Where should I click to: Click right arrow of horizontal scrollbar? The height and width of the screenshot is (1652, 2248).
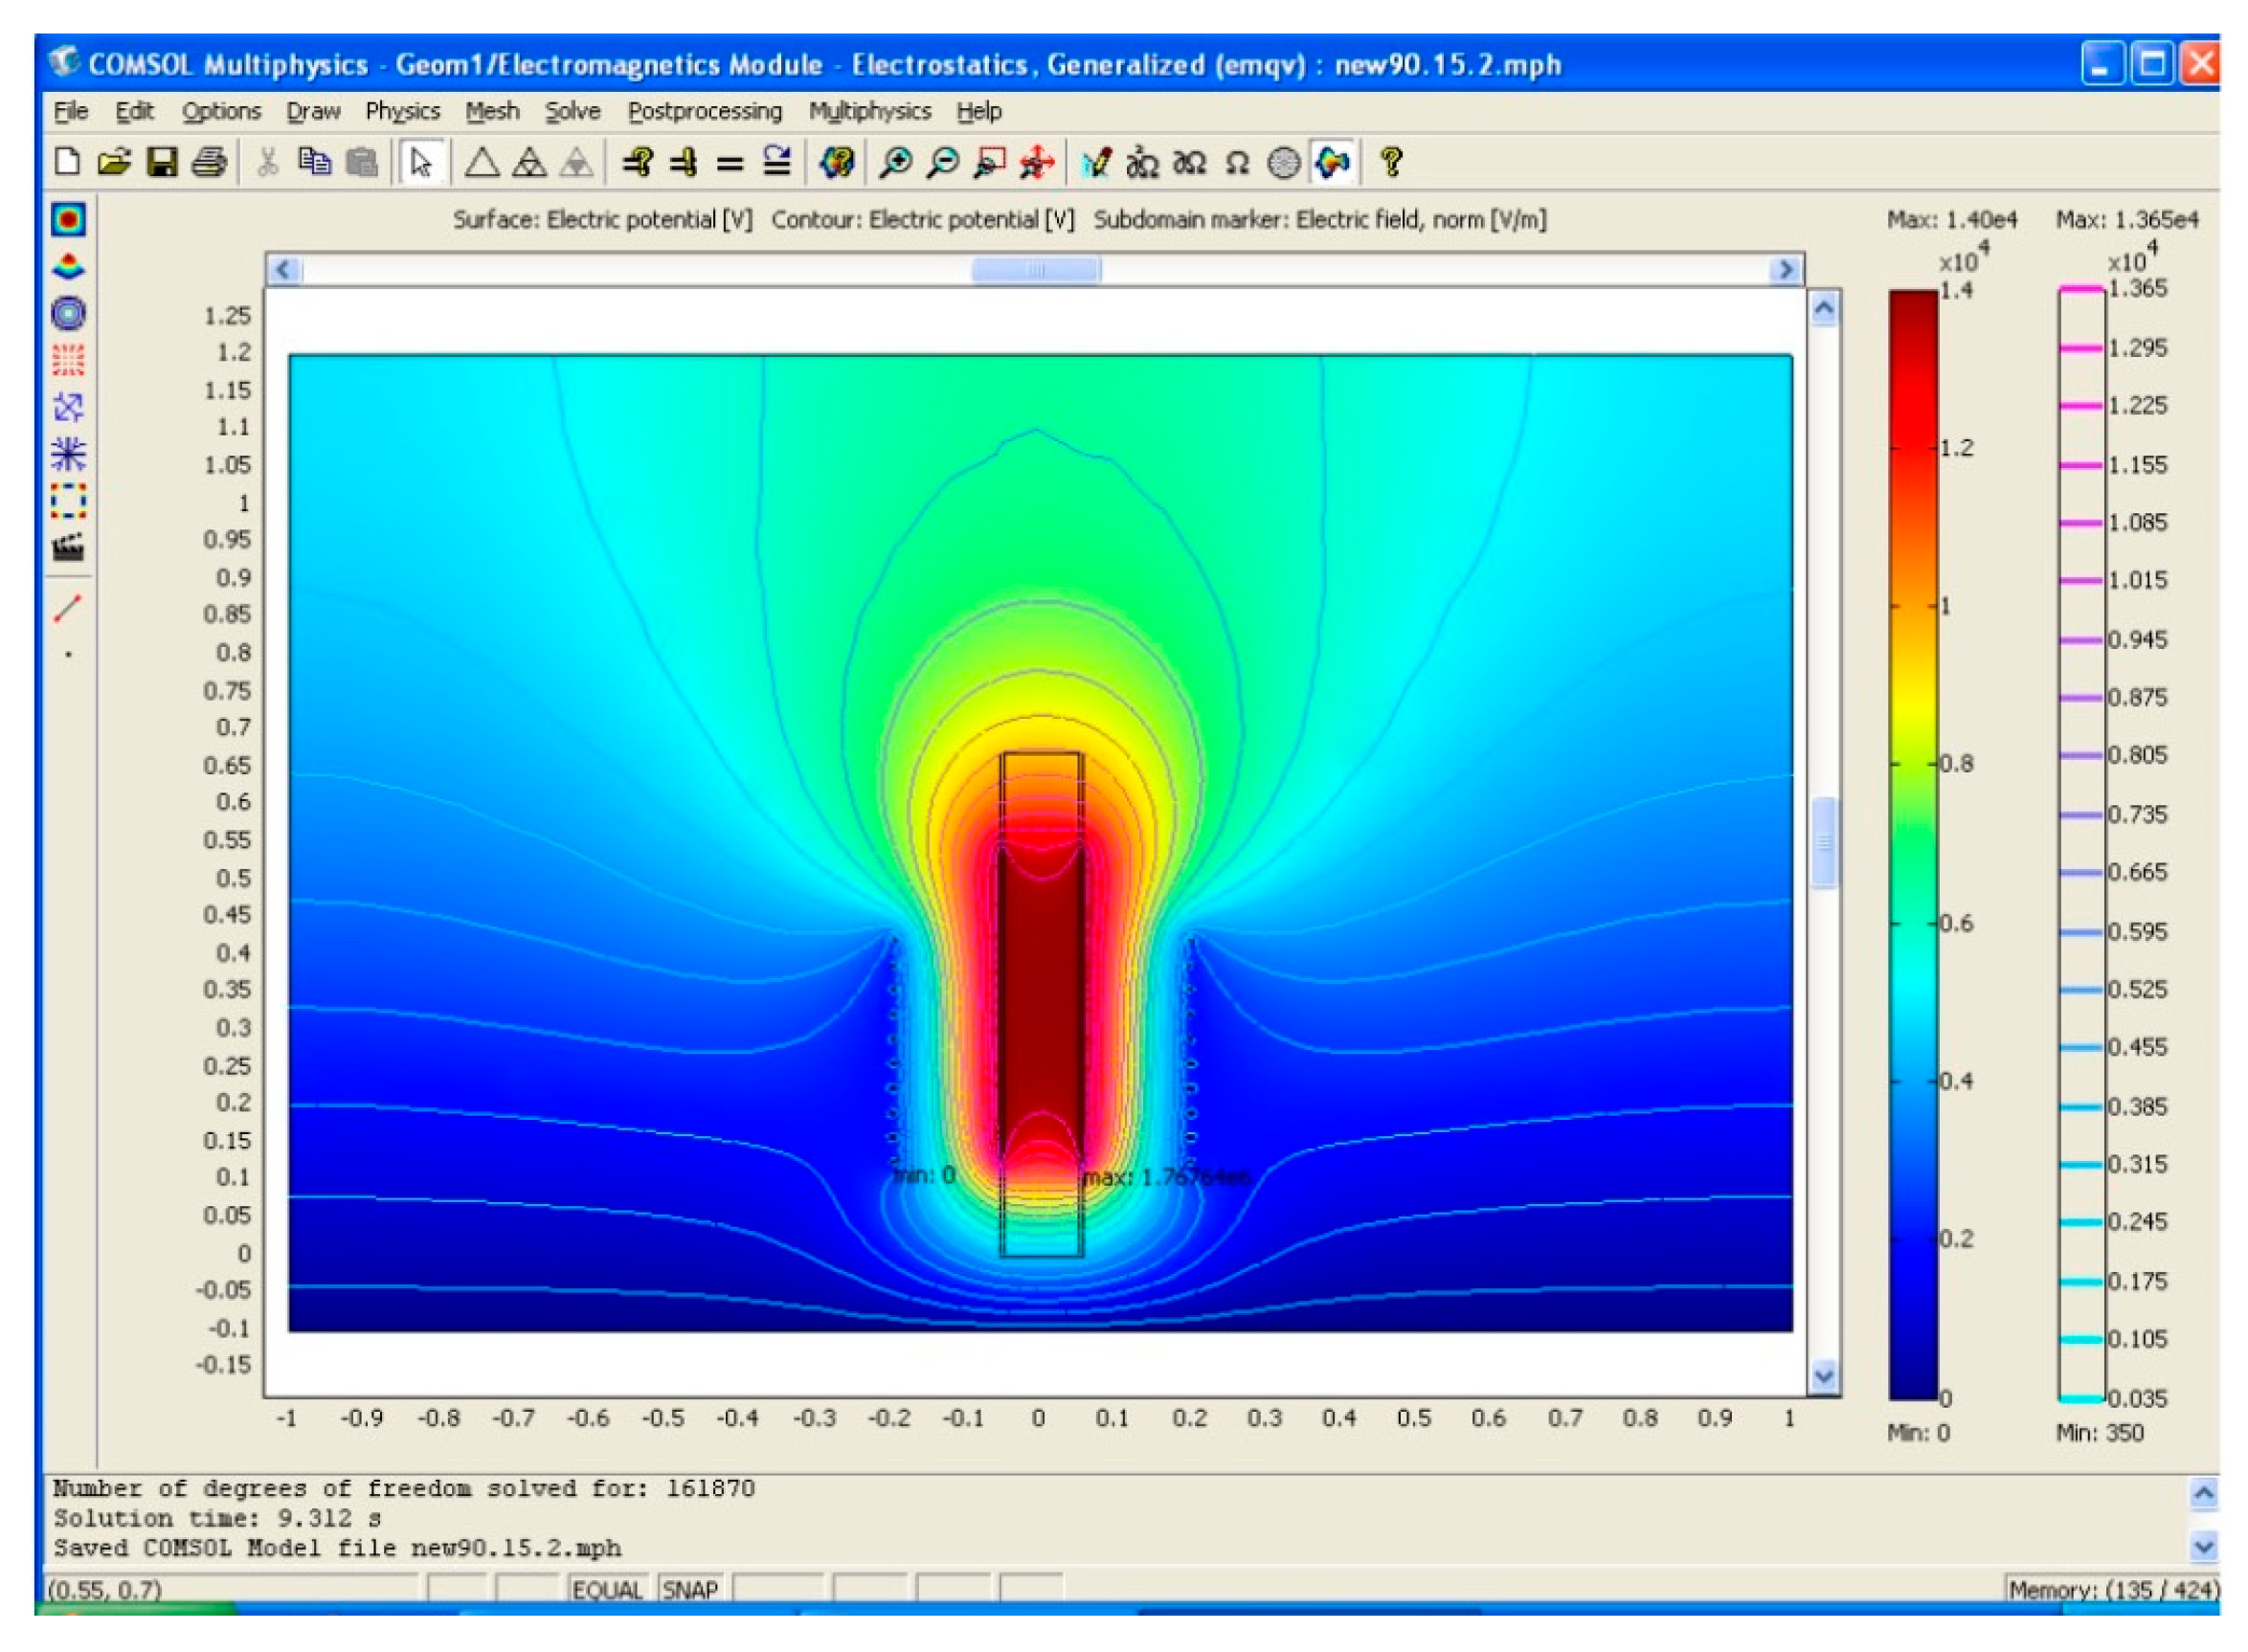1785,270
